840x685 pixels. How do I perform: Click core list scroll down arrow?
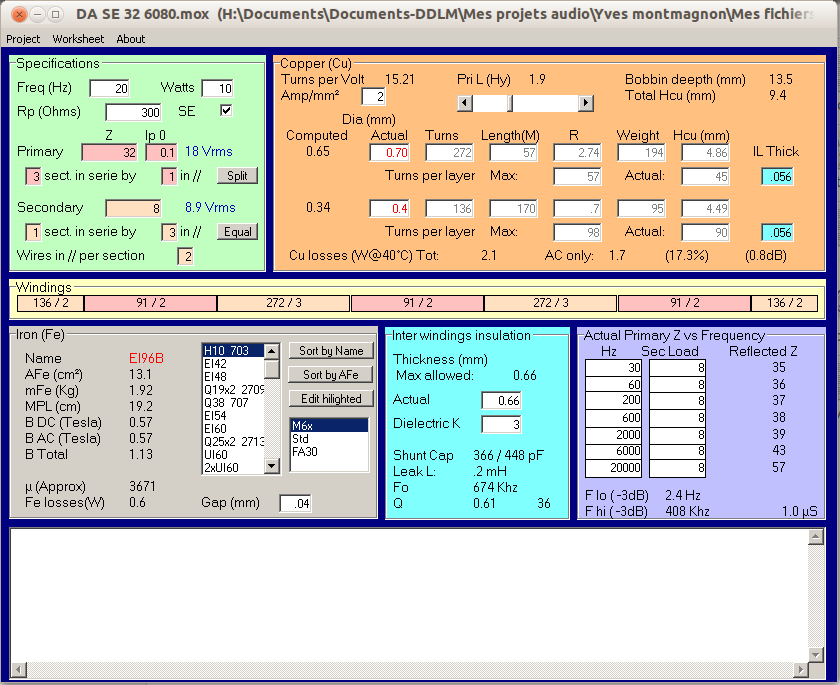click(272, 466)
